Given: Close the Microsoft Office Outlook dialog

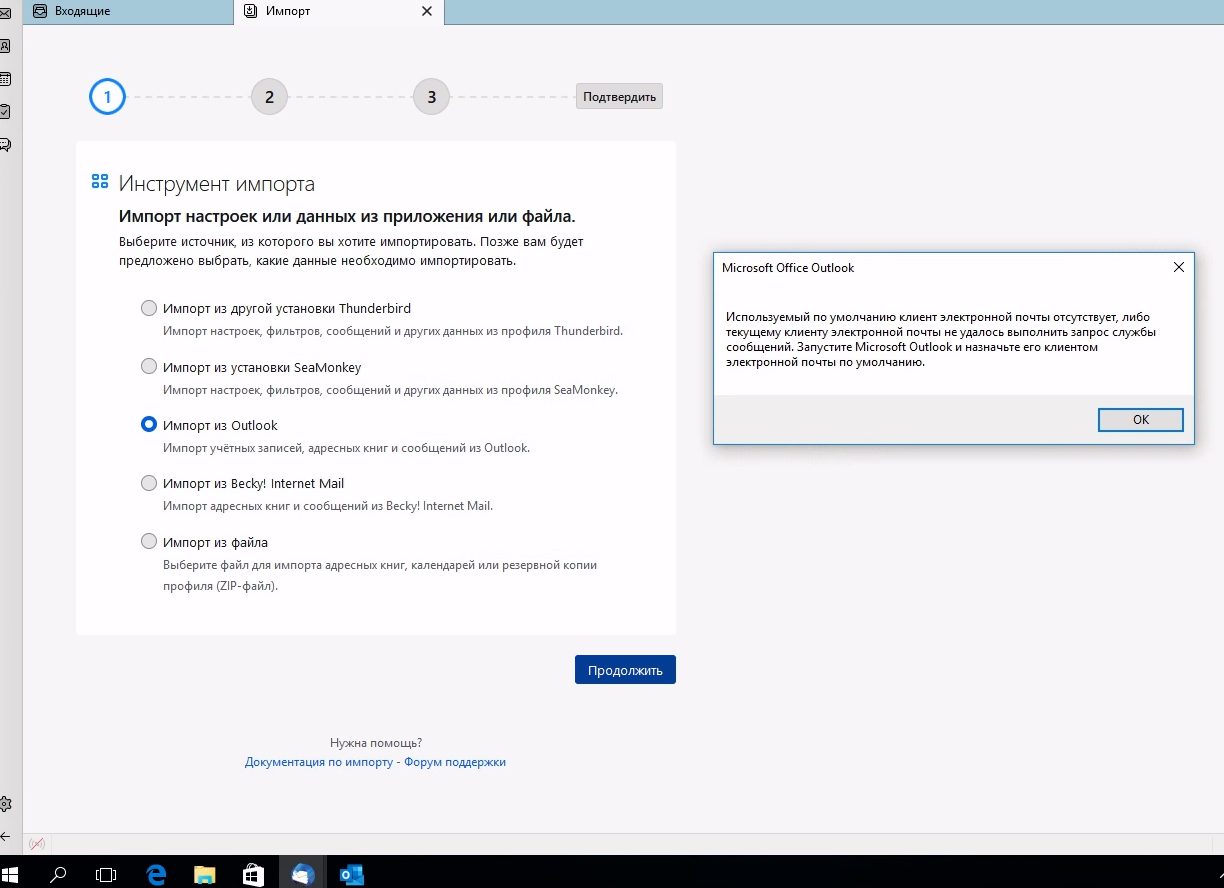Looking at the screenshot, I should click(1178, 267).
